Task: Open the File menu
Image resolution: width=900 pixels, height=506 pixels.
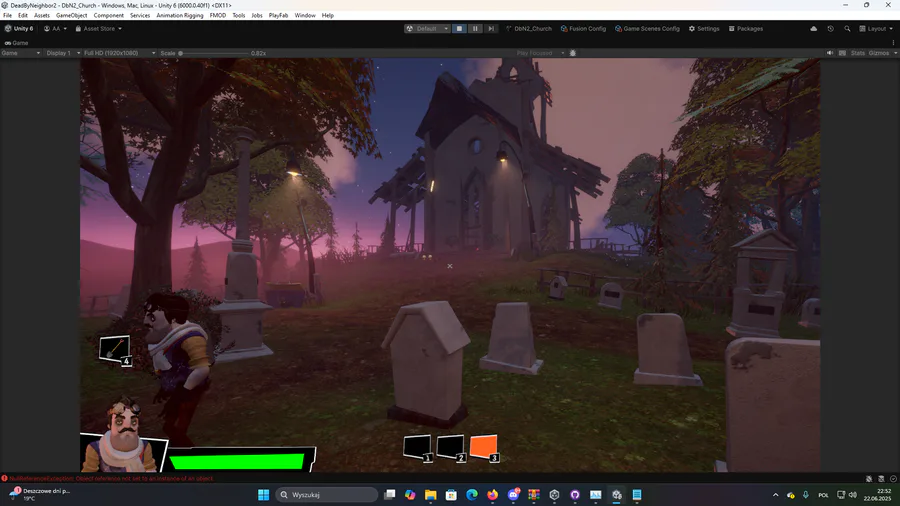Action: pos(7,15)
